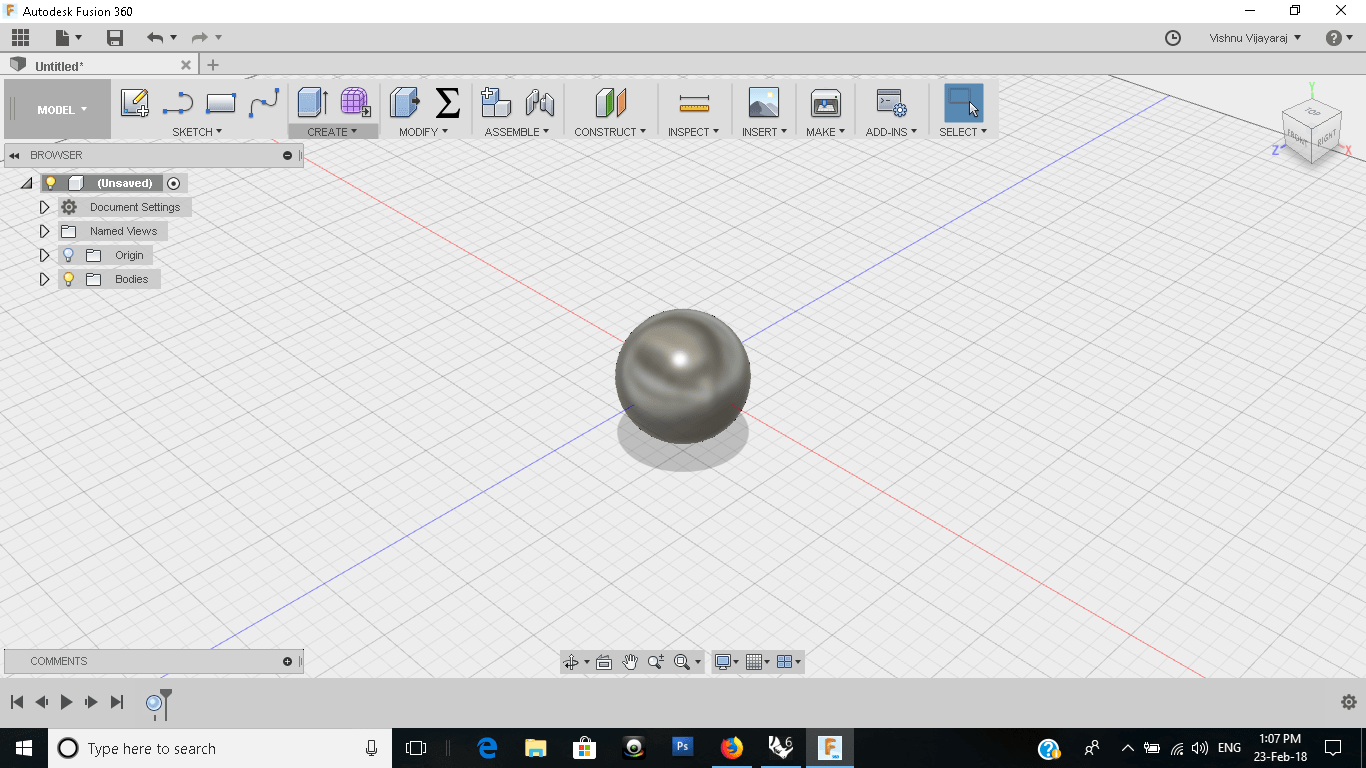Image resolution: width=1366 pixels, height=768 pixels.
Task: Expand the COMMENTS panel
Action: click(x=288, y=662)
